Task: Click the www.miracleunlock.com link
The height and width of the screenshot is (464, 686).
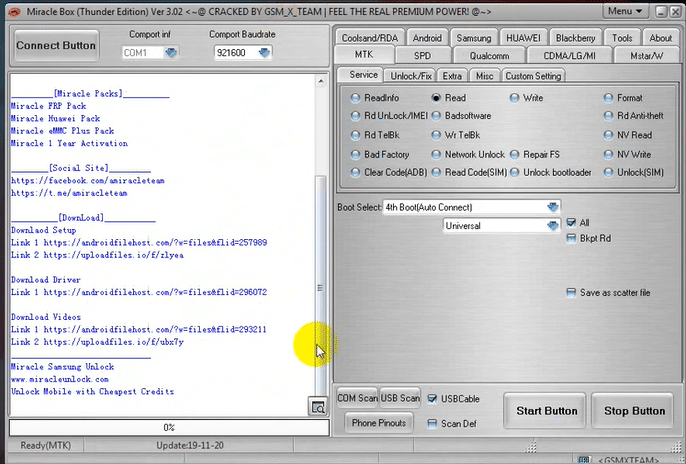Action: [60, 379]
